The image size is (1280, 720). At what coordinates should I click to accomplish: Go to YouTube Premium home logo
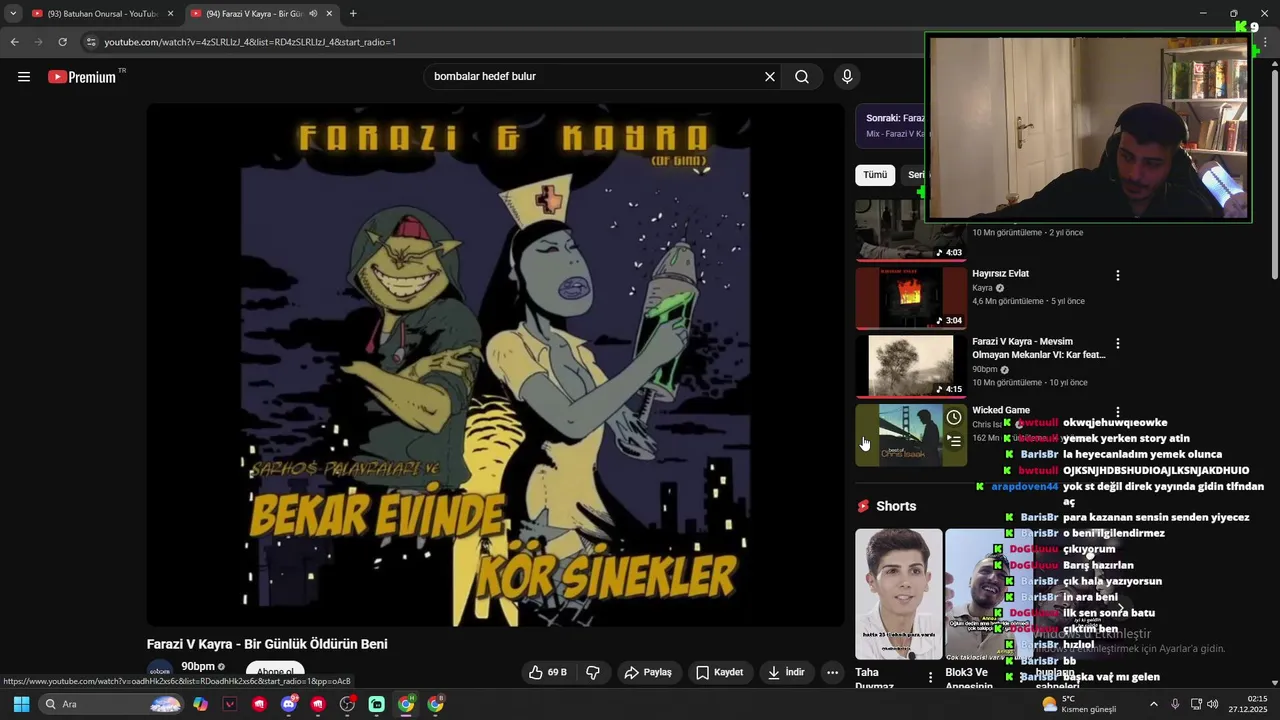click(82, 77)
